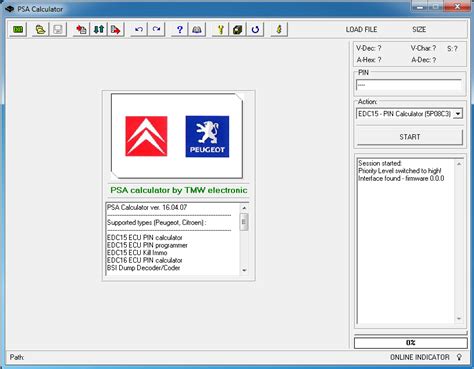The image size is (474, 369).
Task: Redo with the right curved arrow icon
Action: click(x=156, y=30)
